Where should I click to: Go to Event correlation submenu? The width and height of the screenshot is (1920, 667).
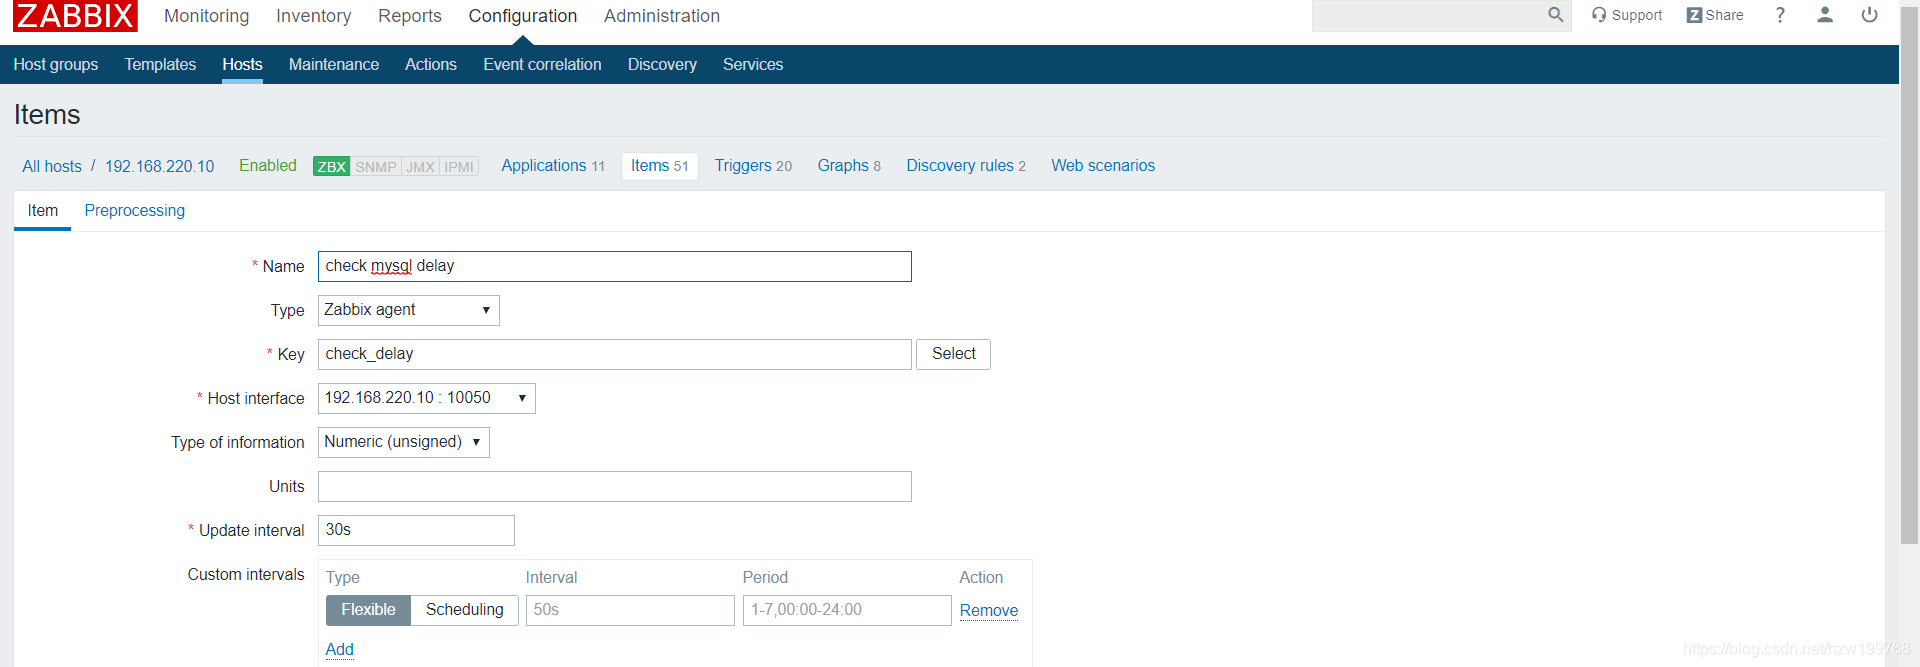[542, 64]
